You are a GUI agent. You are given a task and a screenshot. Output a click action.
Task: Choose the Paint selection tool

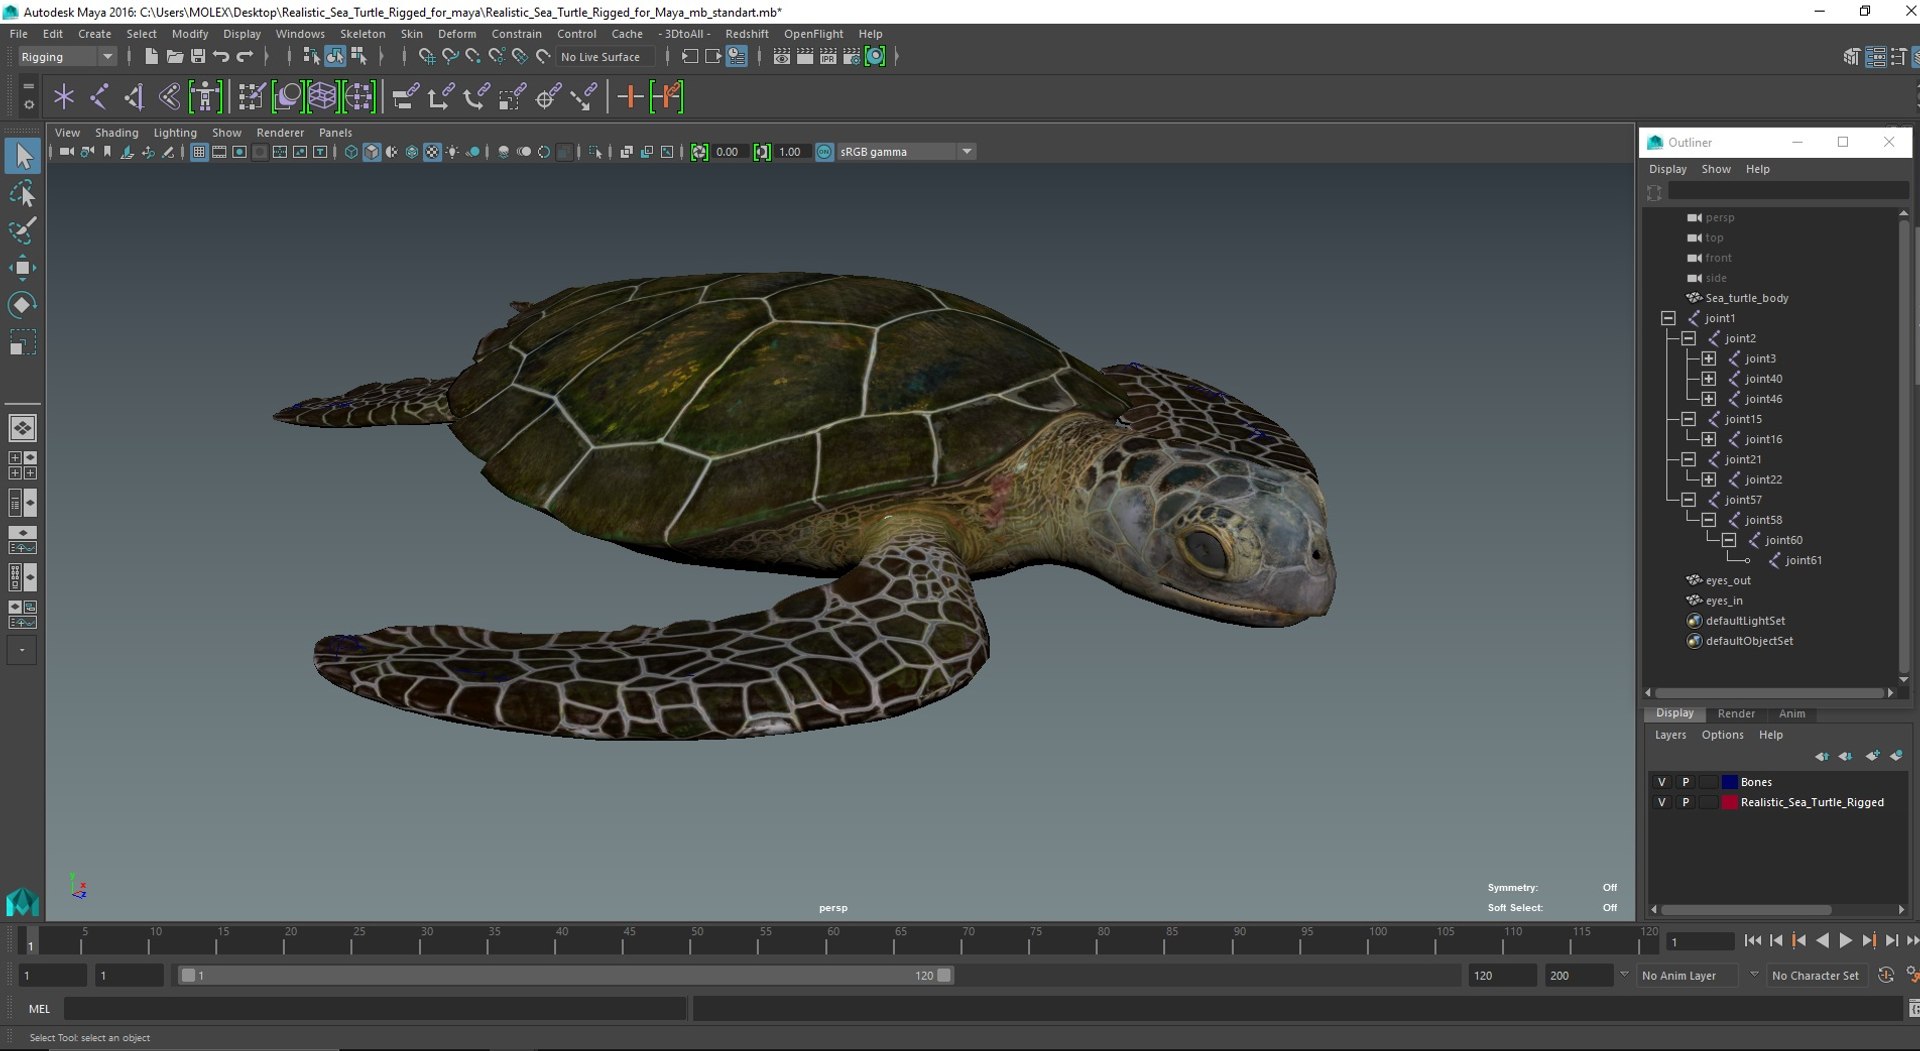(x=22, y=230)
